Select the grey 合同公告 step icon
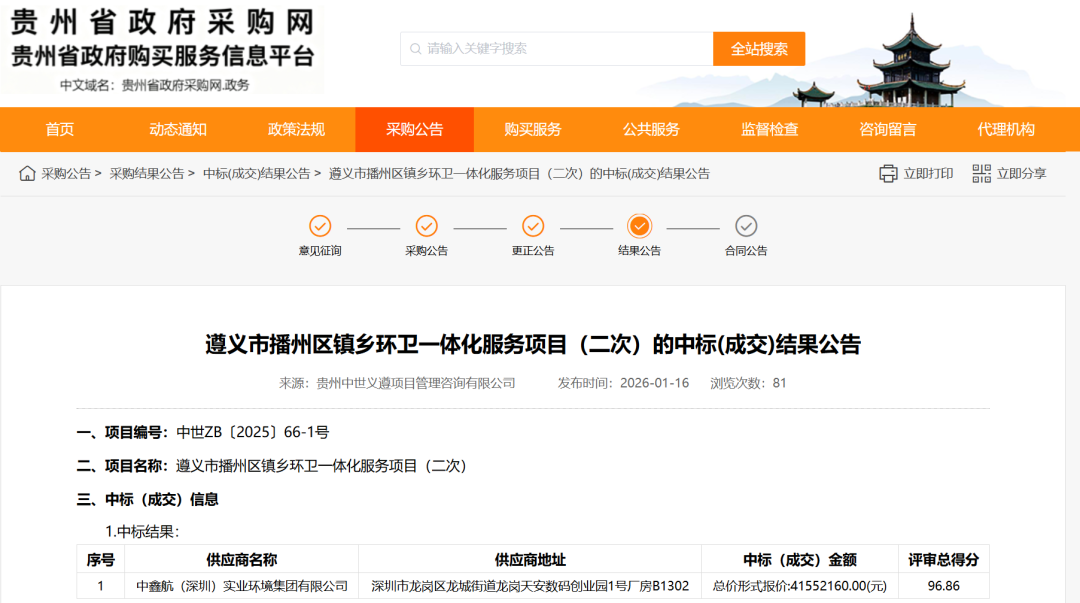 coord(746,226)
